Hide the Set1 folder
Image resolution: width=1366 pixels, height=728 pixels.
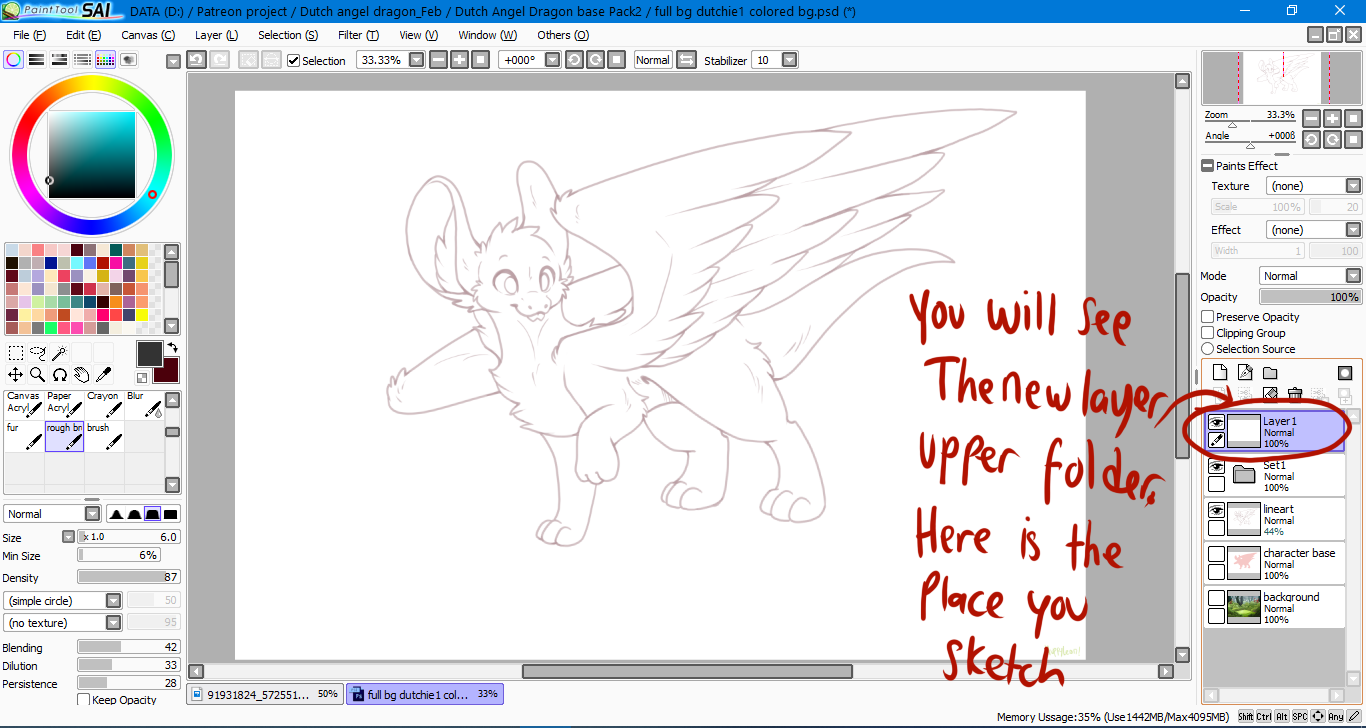point(1216,467)
